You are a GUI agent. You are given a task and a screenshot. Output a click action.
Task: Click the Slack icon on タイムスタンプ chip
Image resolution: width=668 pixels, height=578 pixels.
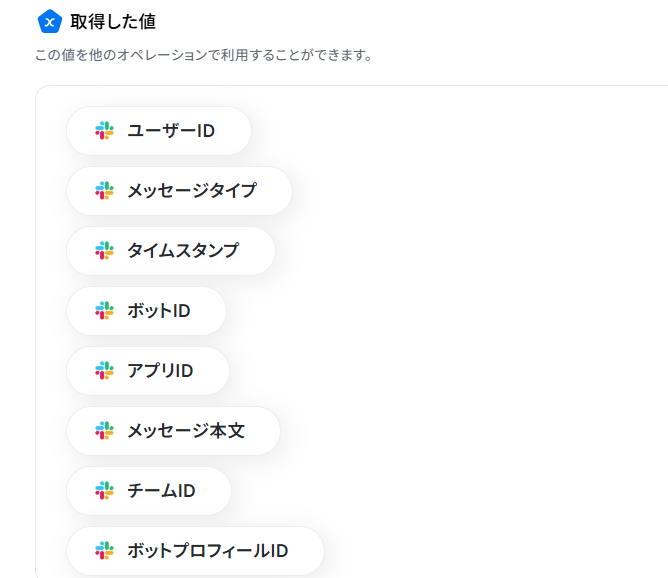click(x=104, y=251)
